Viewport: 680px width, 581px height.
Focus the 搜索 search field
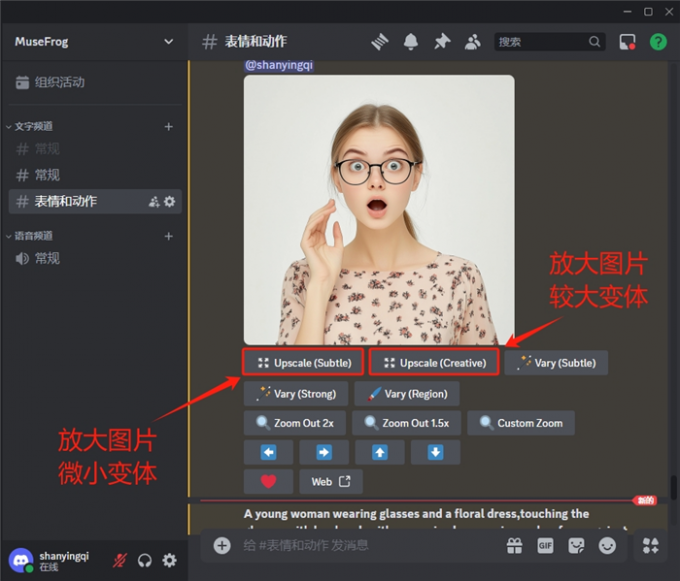549,42
